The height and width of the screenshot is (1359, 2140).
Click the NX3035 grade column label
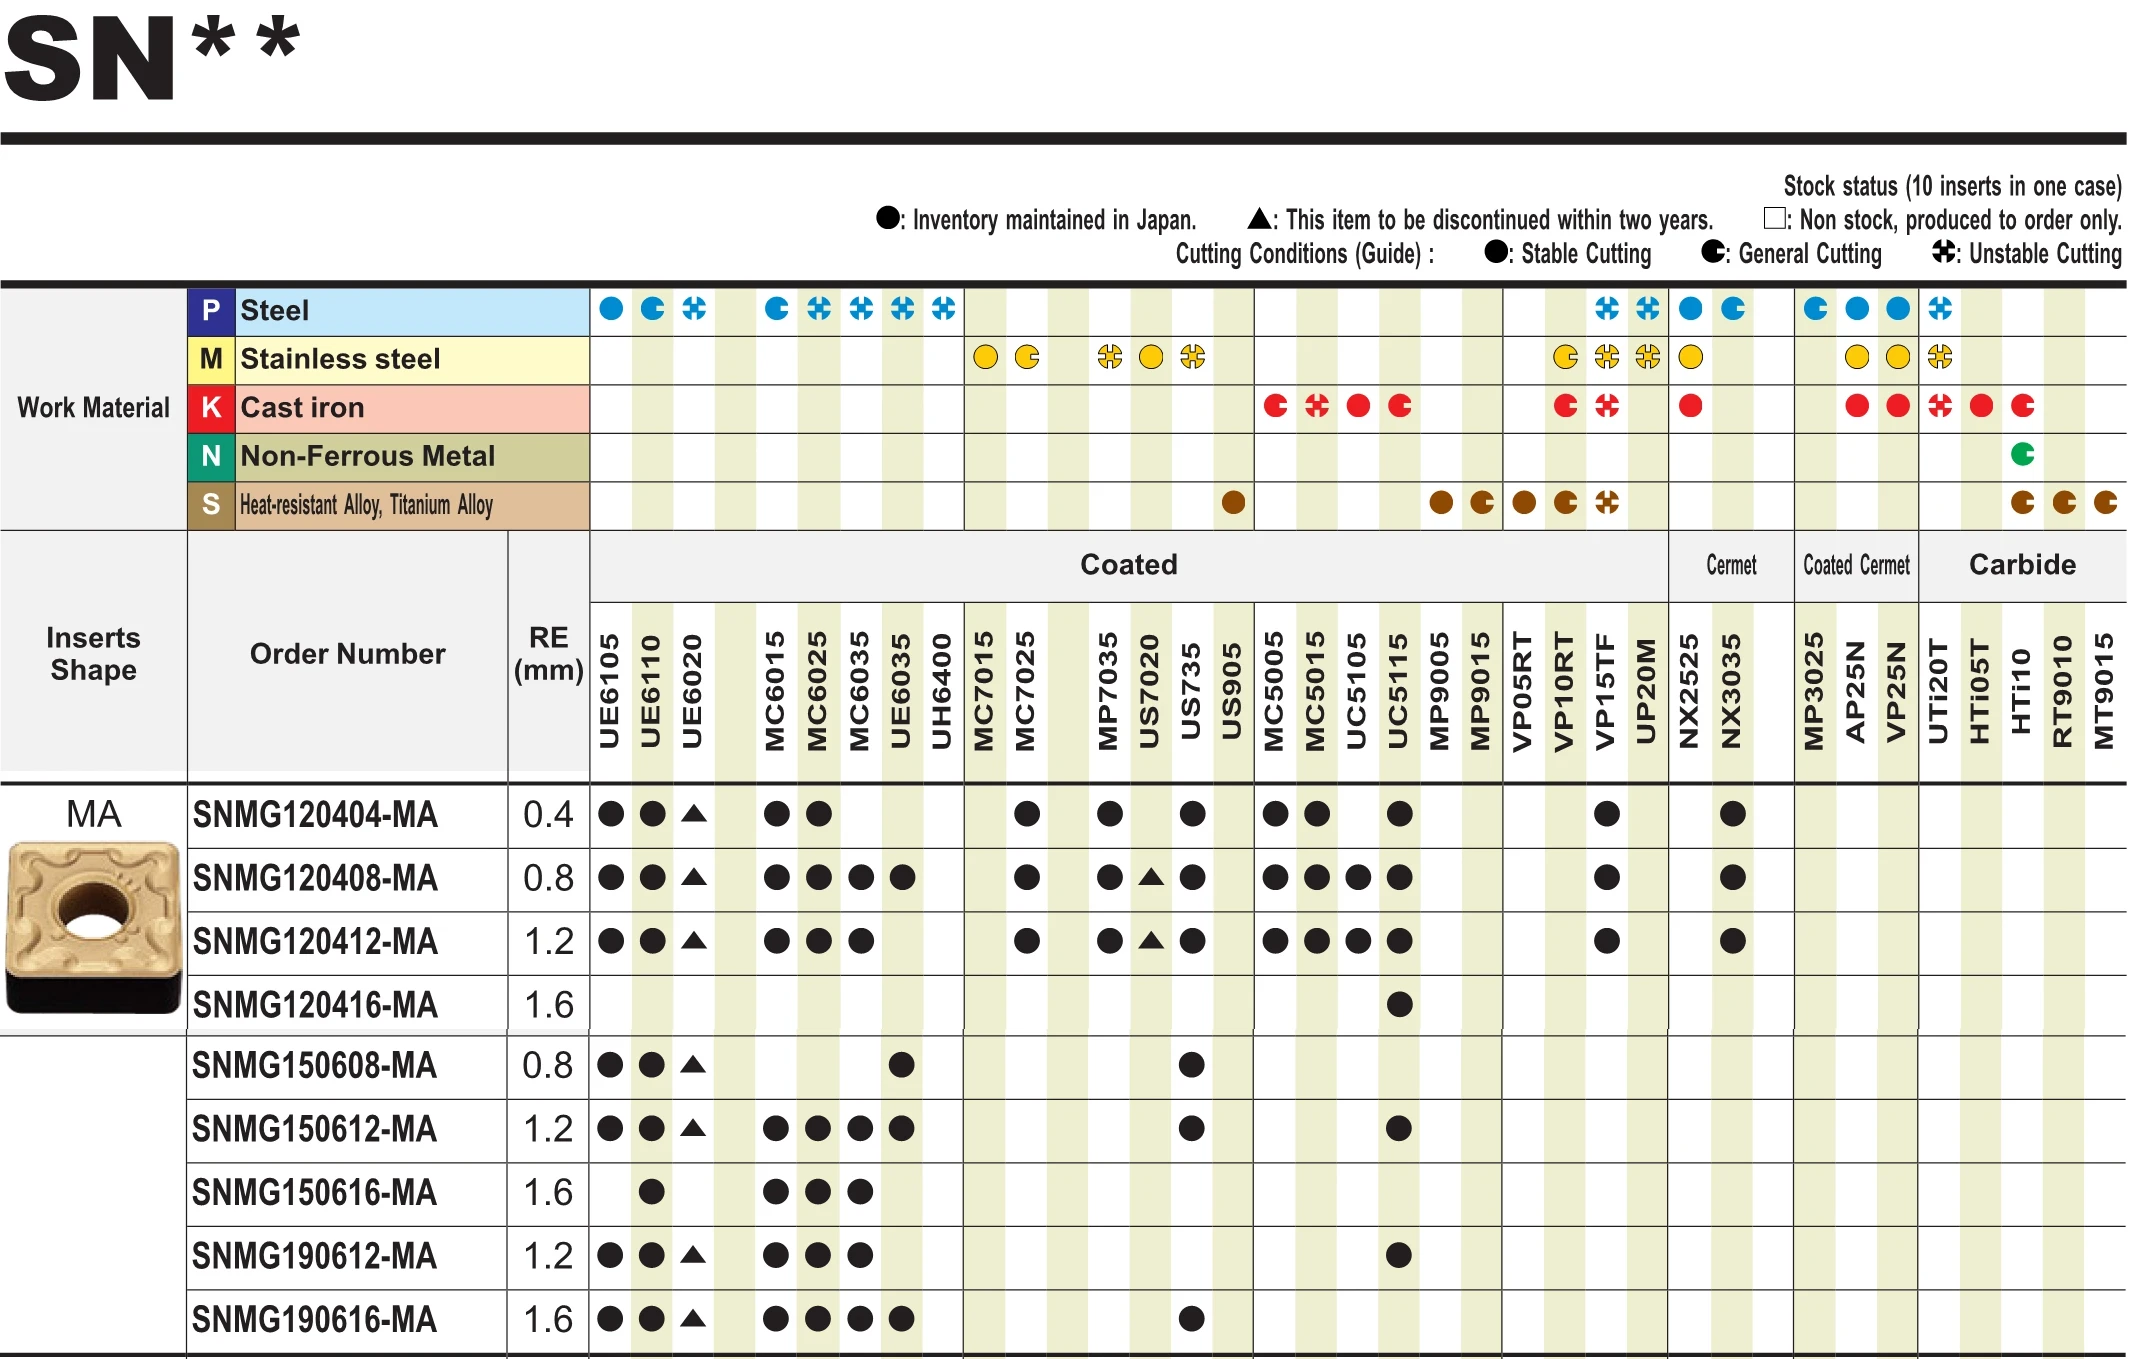(x=1731, y=691)
